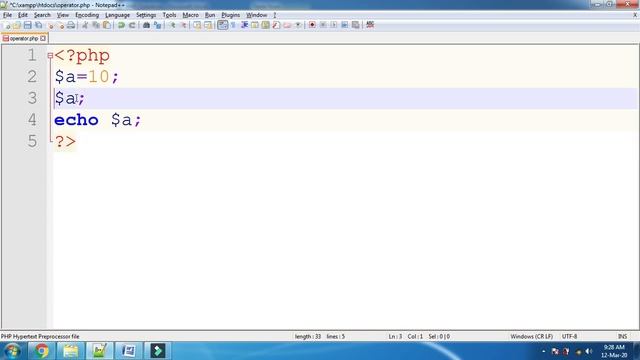Click the Close All toolbar icon
This screenshot has width=640, height=360.
[60, 25]
